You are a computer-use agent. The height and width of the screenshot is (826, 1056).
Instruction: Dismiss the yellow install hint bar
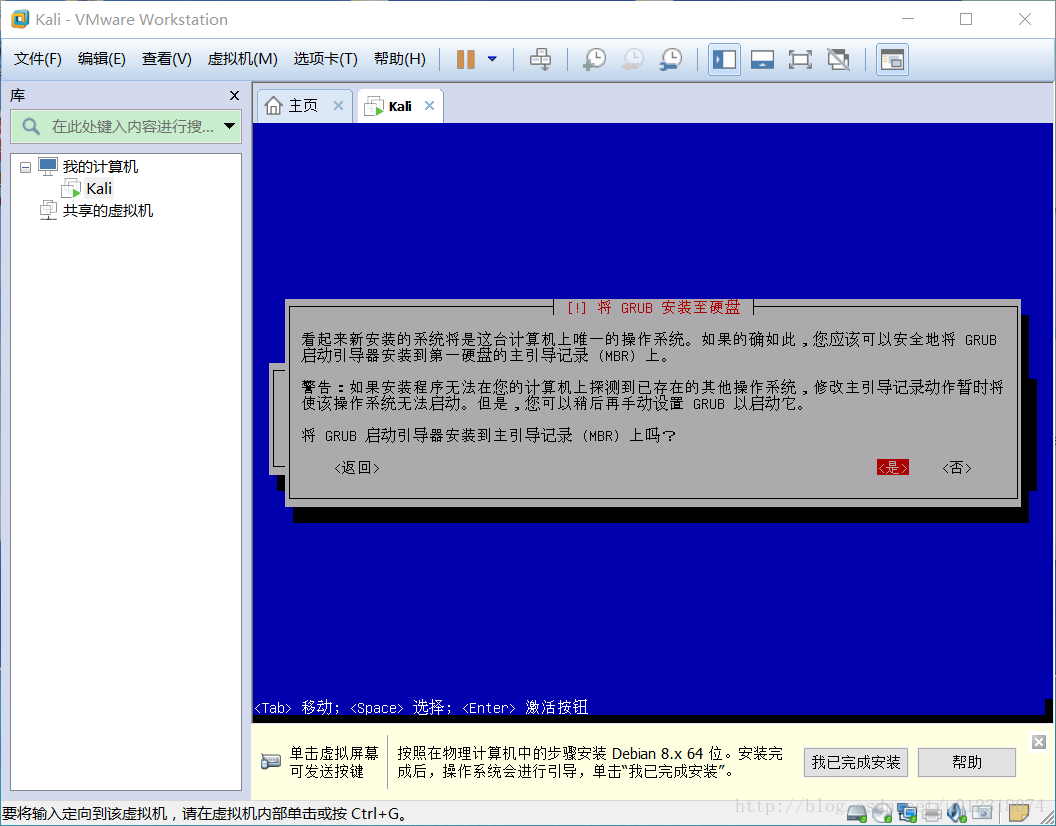(x=1039, y=742)
